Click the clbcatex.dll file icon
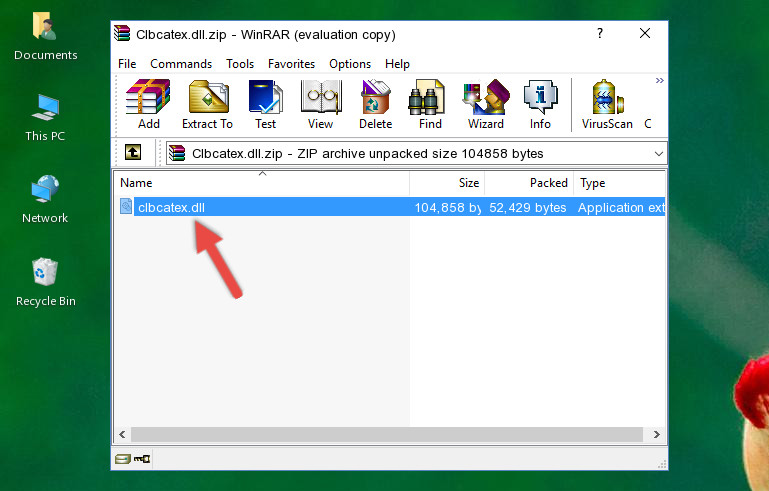The height and width of the screenshot is (491, 769). point(126,207)
